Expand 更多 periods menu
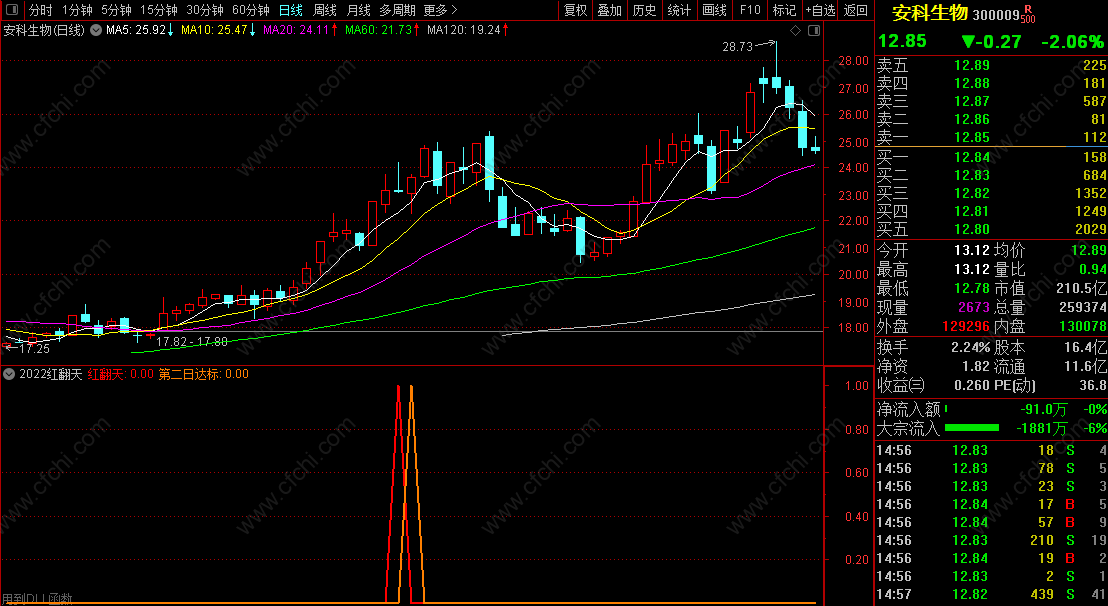 [x=440, y=10]
